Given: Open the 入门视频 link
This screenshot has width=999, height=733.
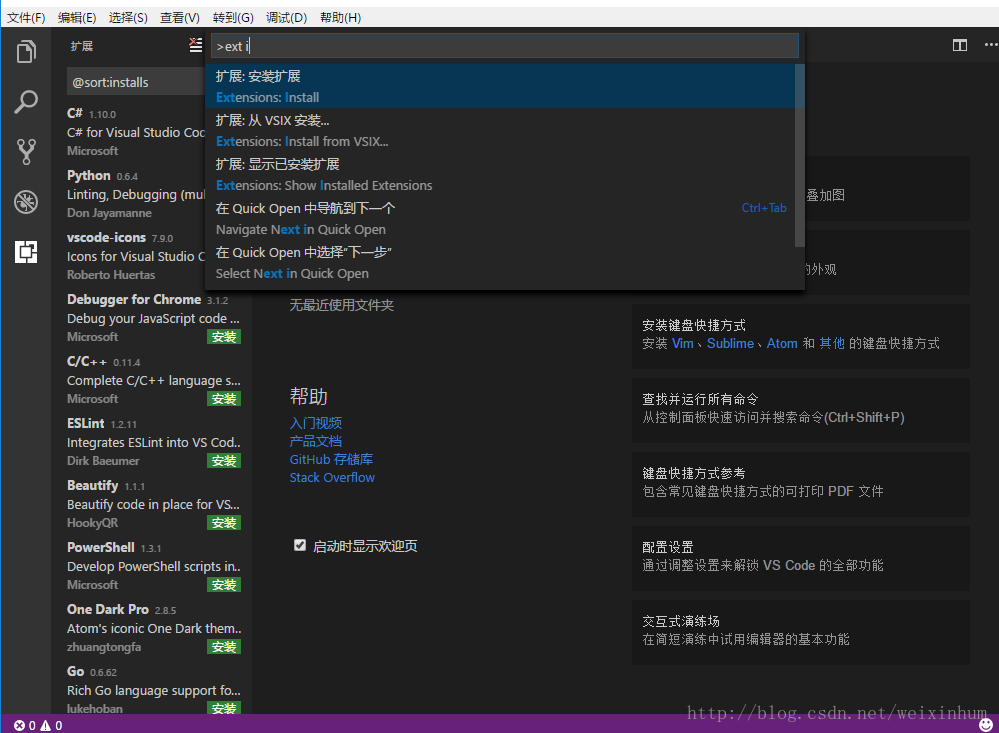Looking at the screenshot, I should (x=315, y=423).
